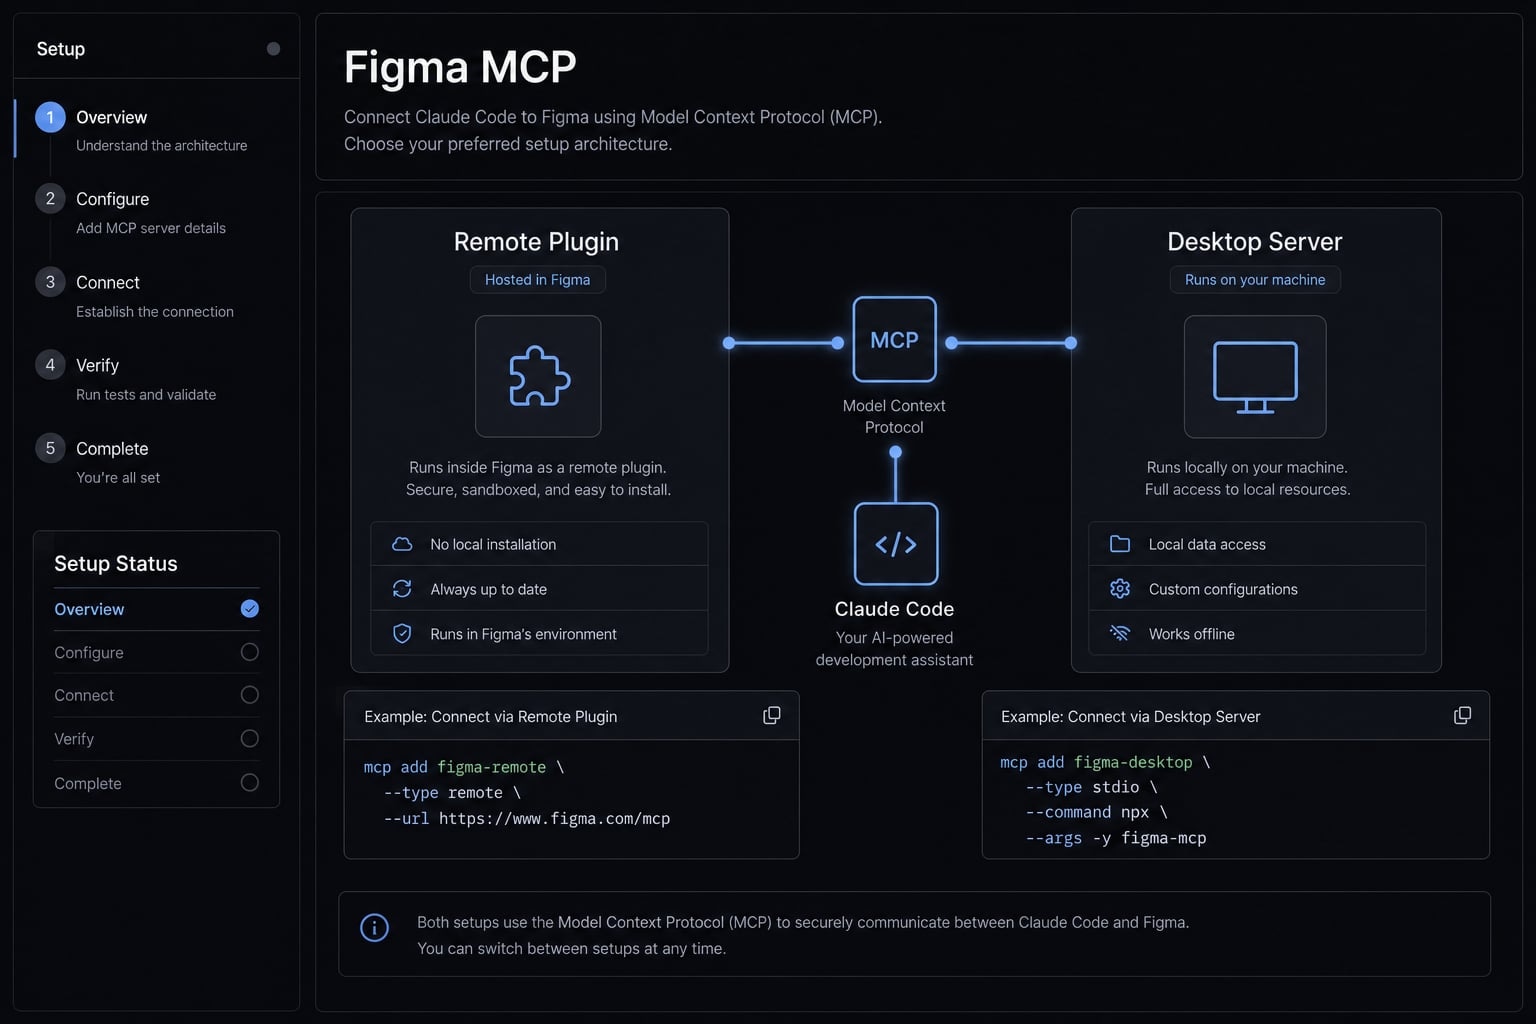Click step number 3 circle
Viewport: 1536px width, 1024px height.
(x=50, y=281)
